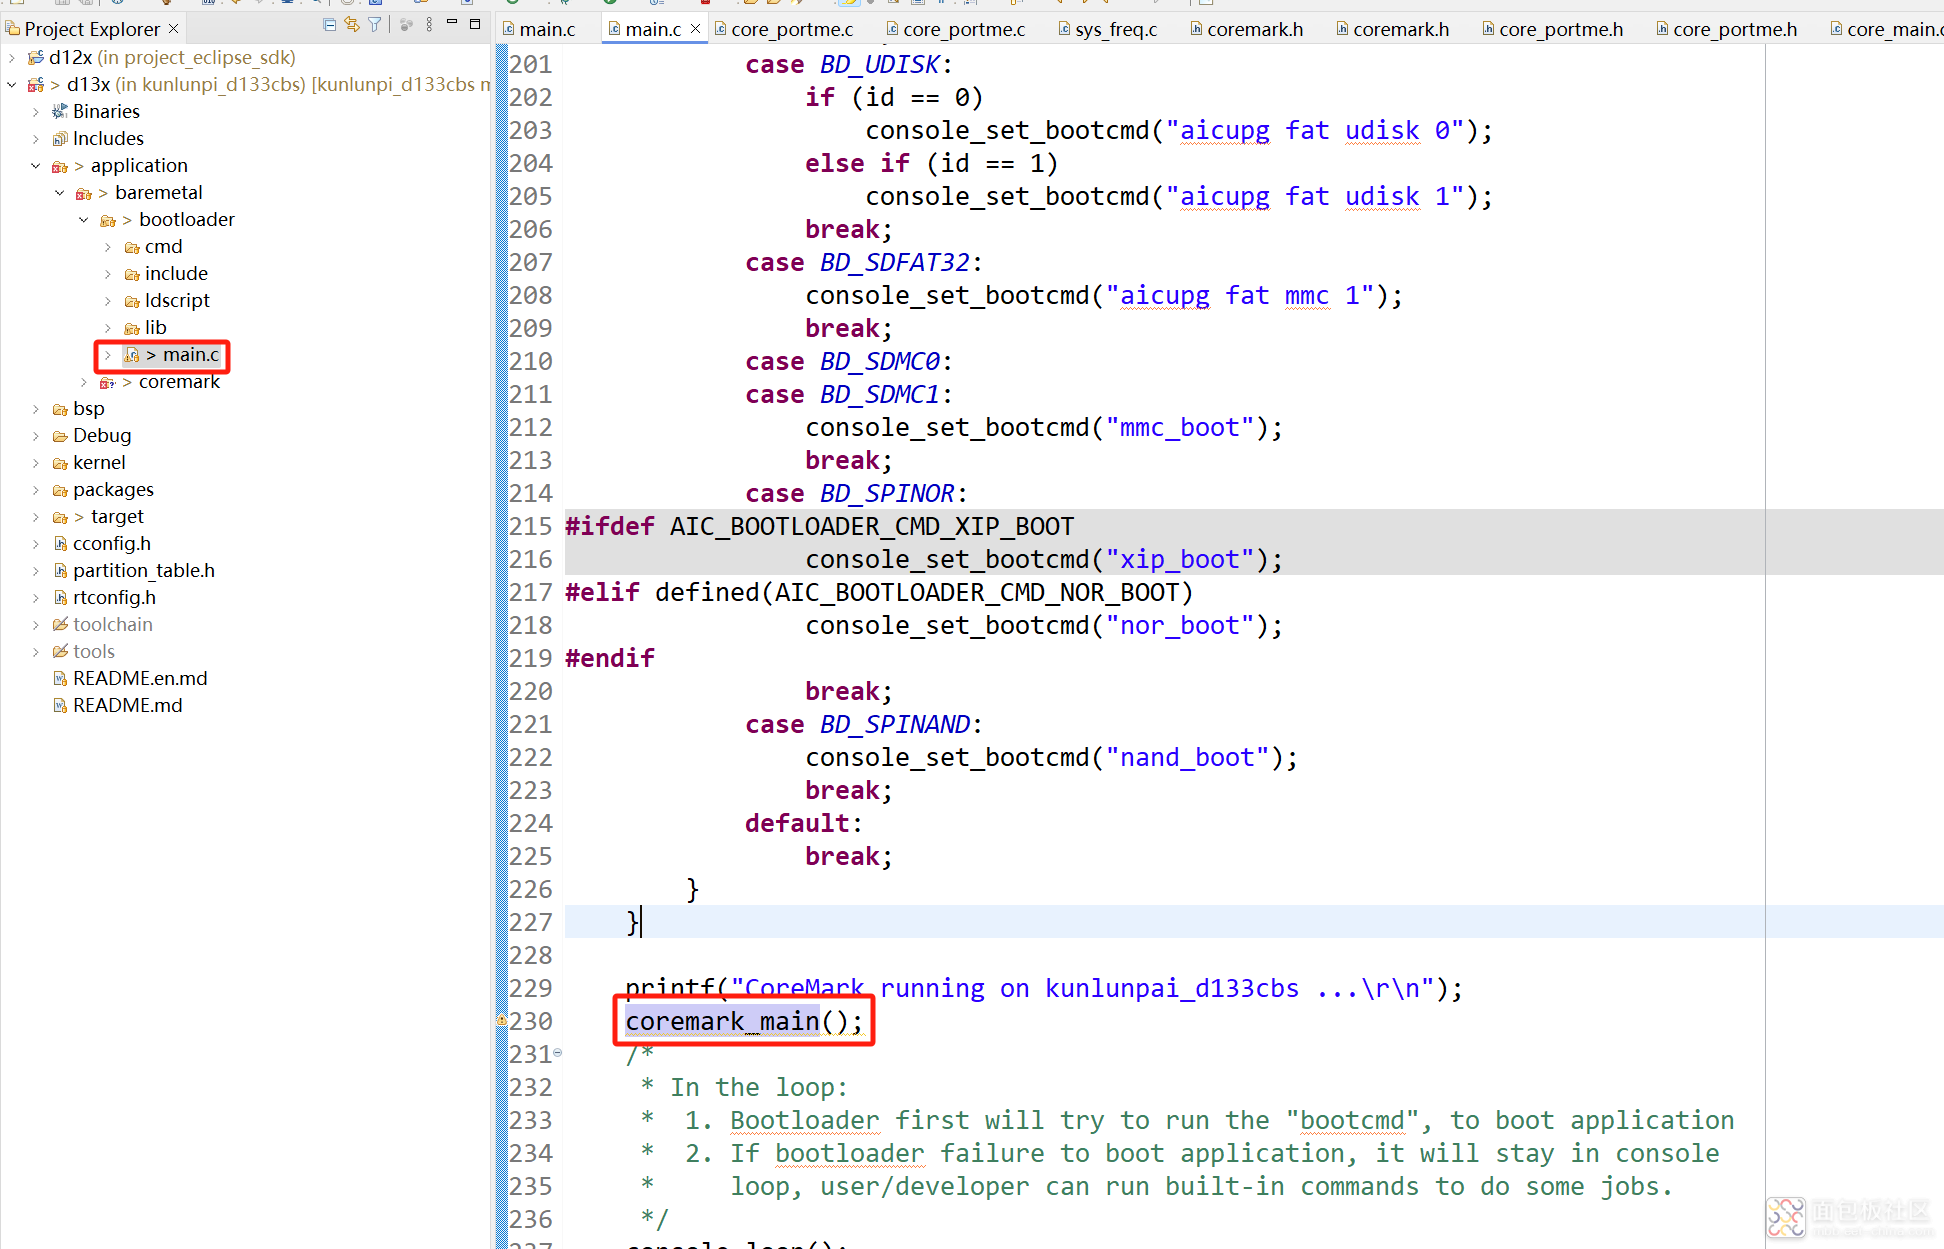Click the cconfig.h header file icon
Viewport: 1944px width, 1249px height.
(60, 544)
